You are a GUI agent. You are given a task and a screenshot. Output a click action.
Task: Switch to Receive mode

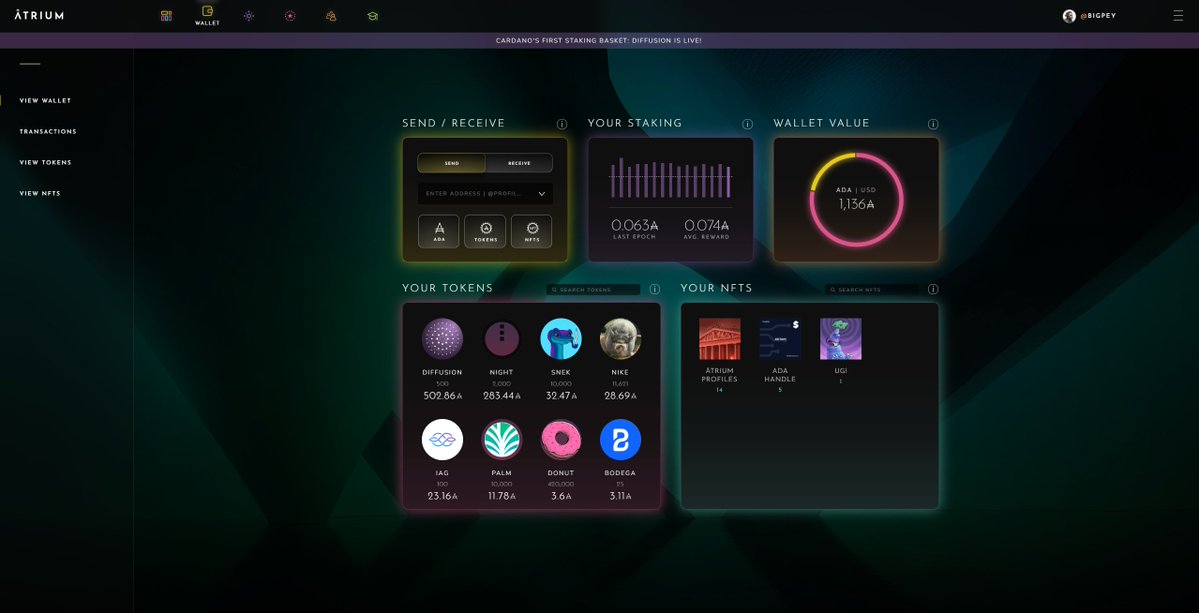[x=519, y=163]
